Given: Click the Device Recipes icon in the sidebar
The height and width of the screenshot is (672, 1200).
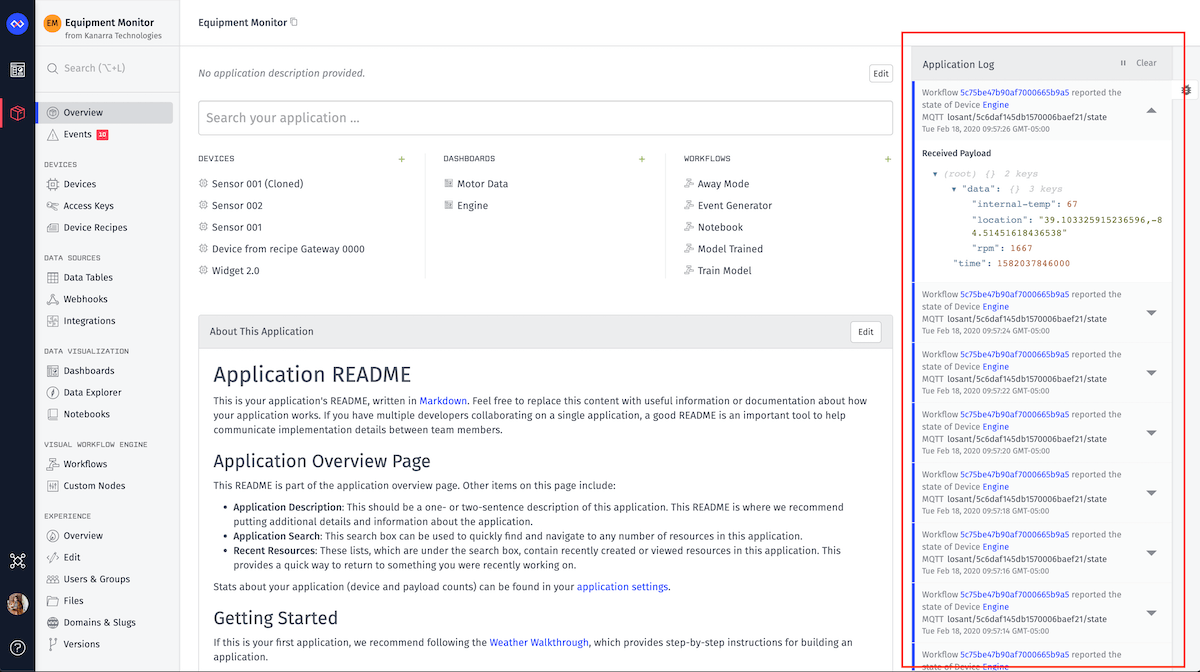Looking at the screenshot, I should point(53,227).
